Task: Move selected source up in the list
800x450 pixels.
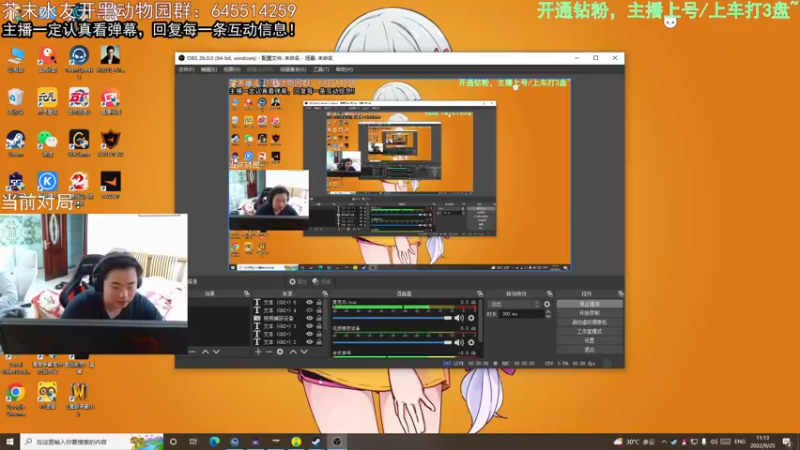Action: [x=293, y=352]
